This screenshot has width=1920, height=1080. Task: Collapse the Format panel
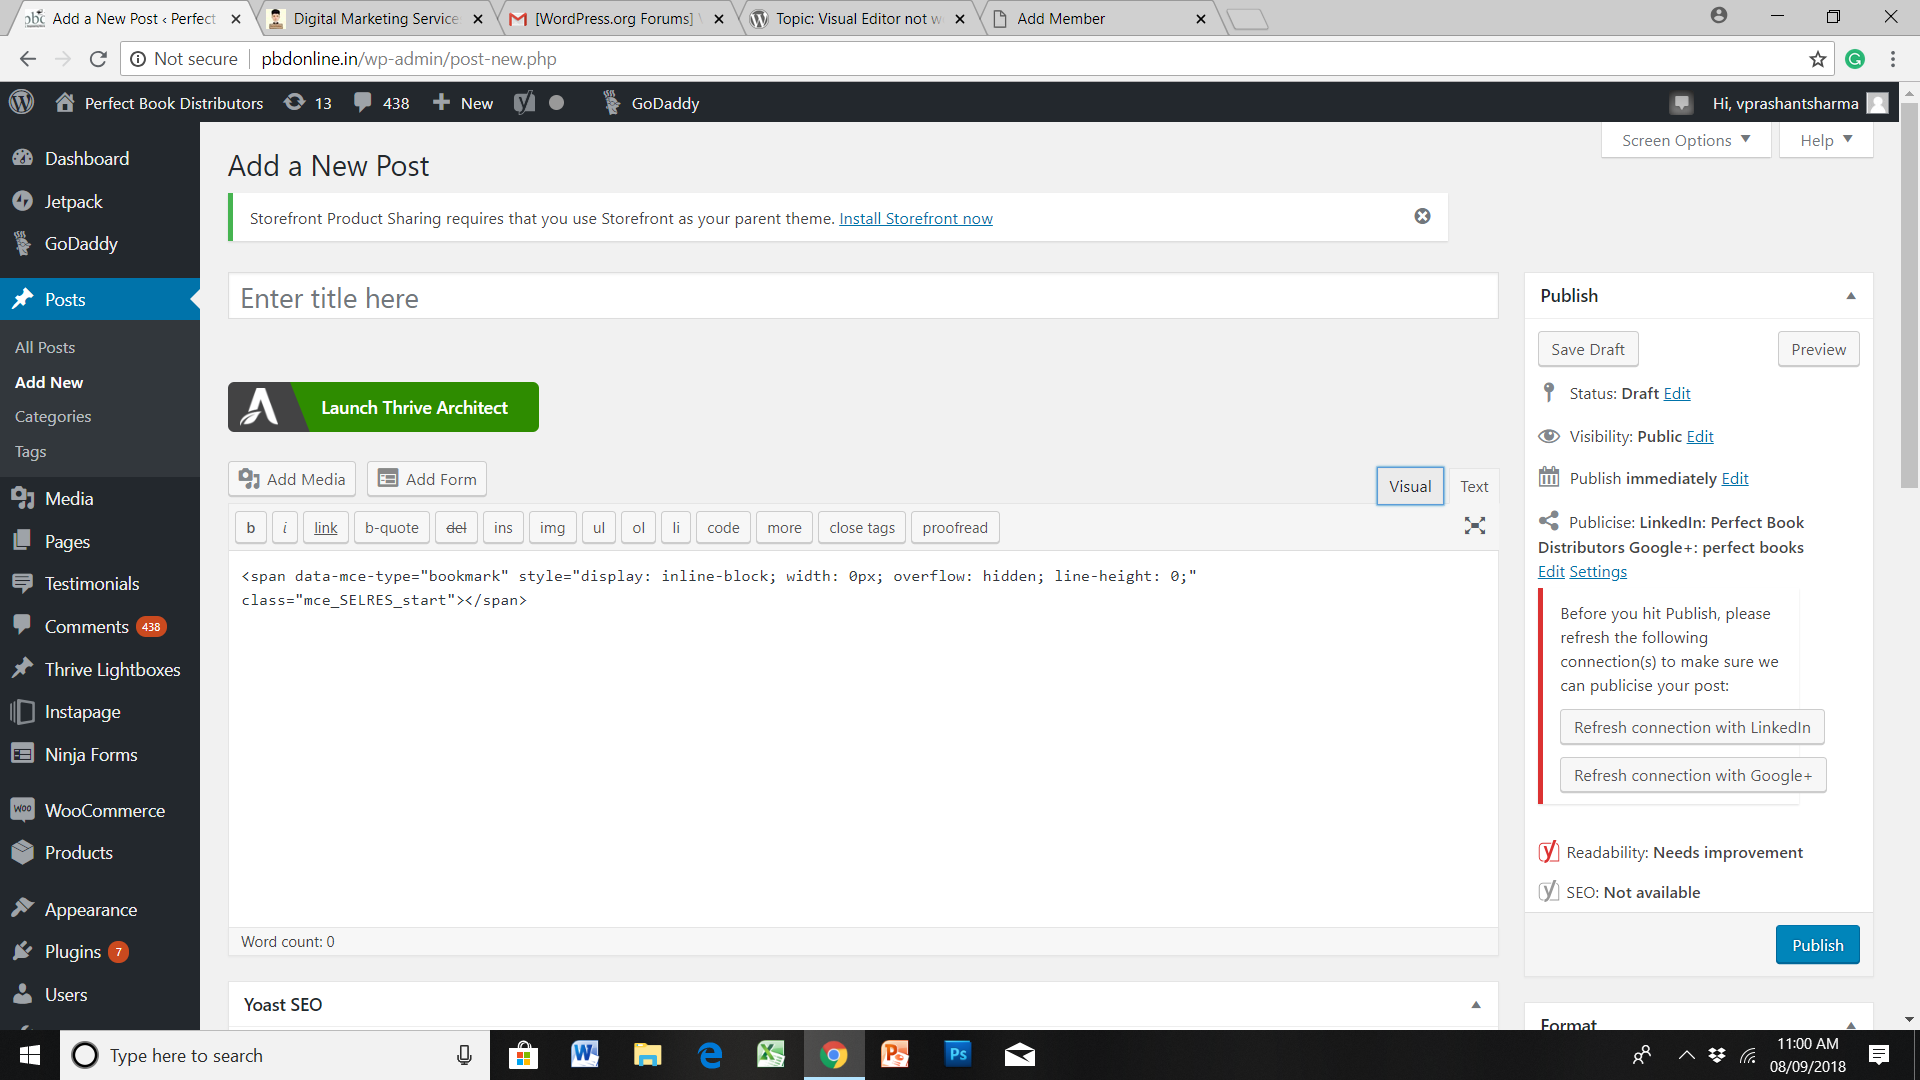pos(1851,1025)
